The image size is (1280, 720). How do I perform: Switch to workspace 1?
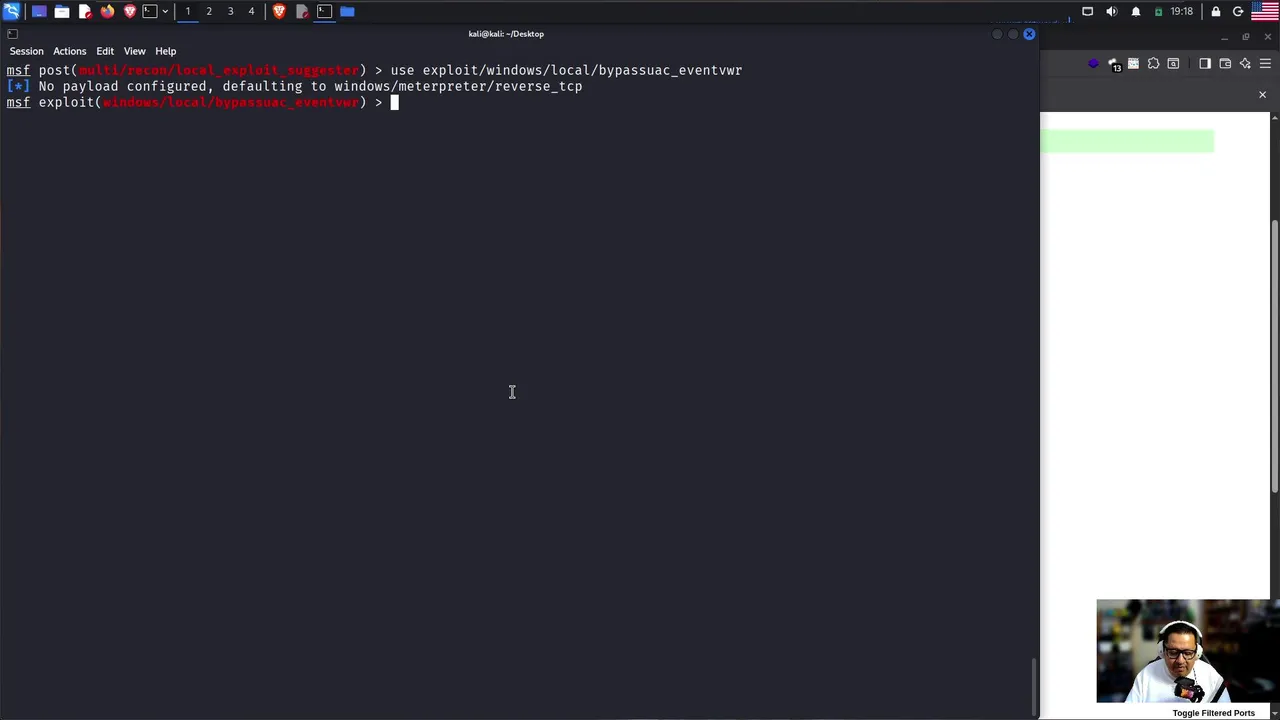click(187, 11)
